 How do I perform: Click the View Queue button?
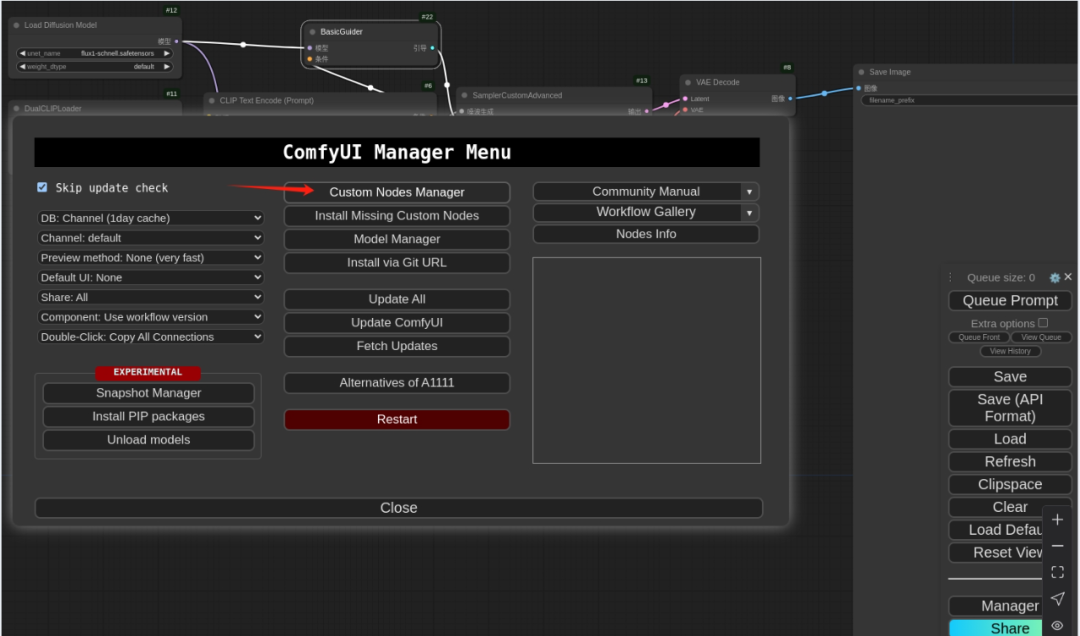(1041, 337)
